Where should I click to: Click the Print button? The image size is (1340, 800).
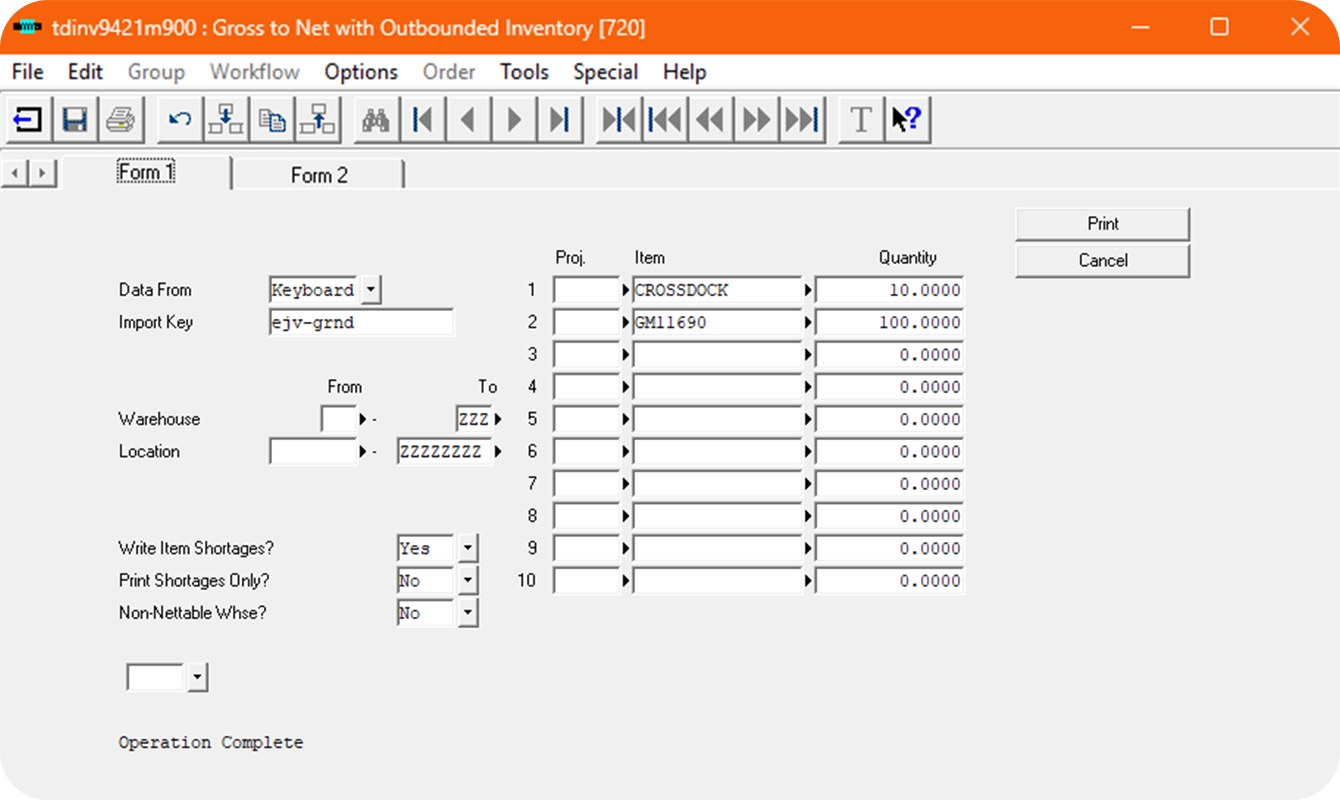[1103, 224]
